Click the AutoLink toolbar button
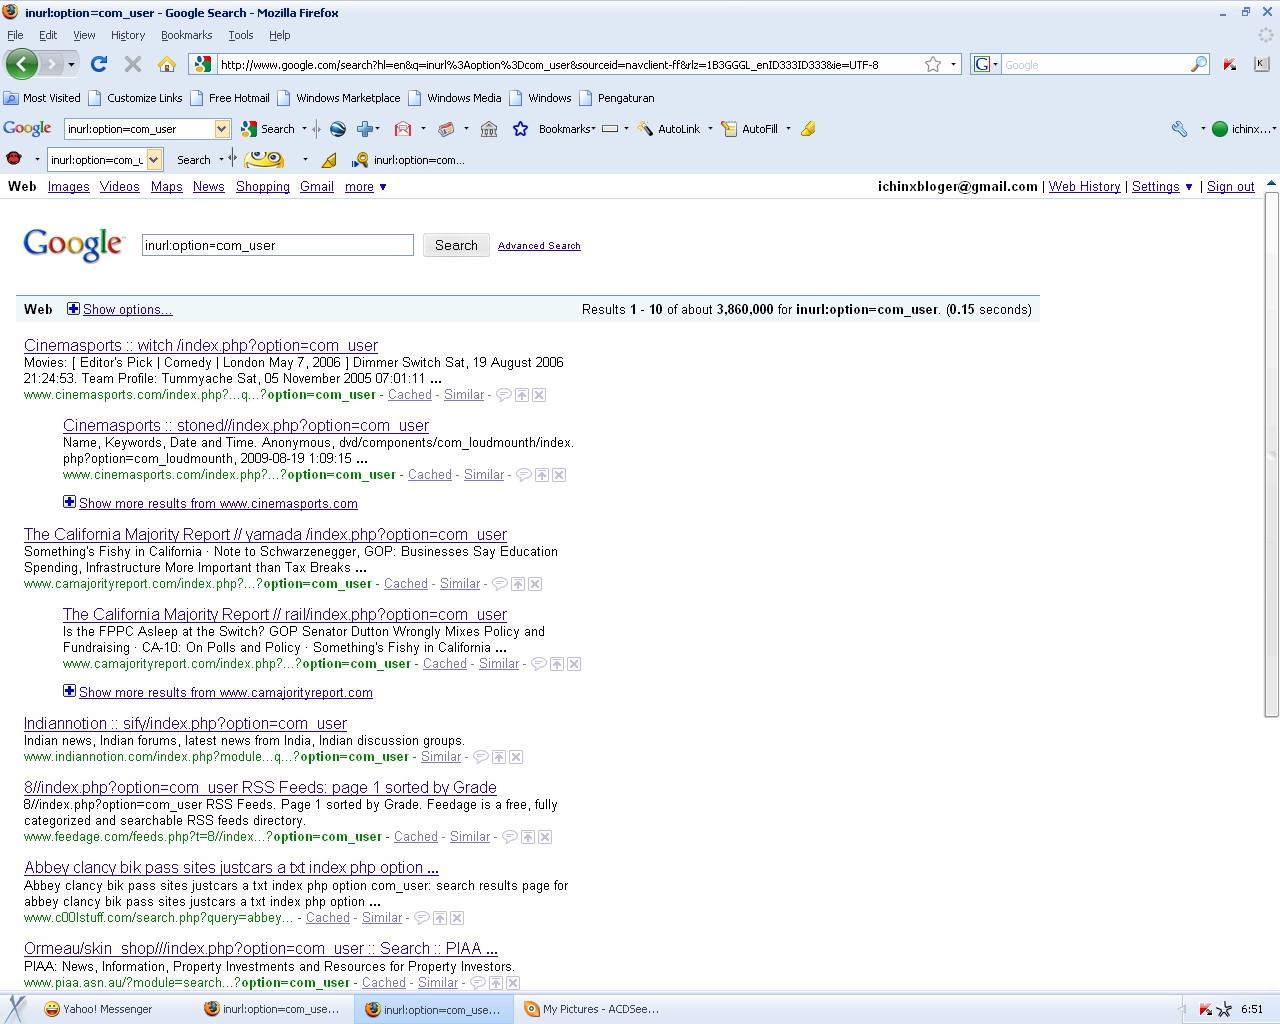This screenshot has width=1280, height=1024. coord(669,129)
